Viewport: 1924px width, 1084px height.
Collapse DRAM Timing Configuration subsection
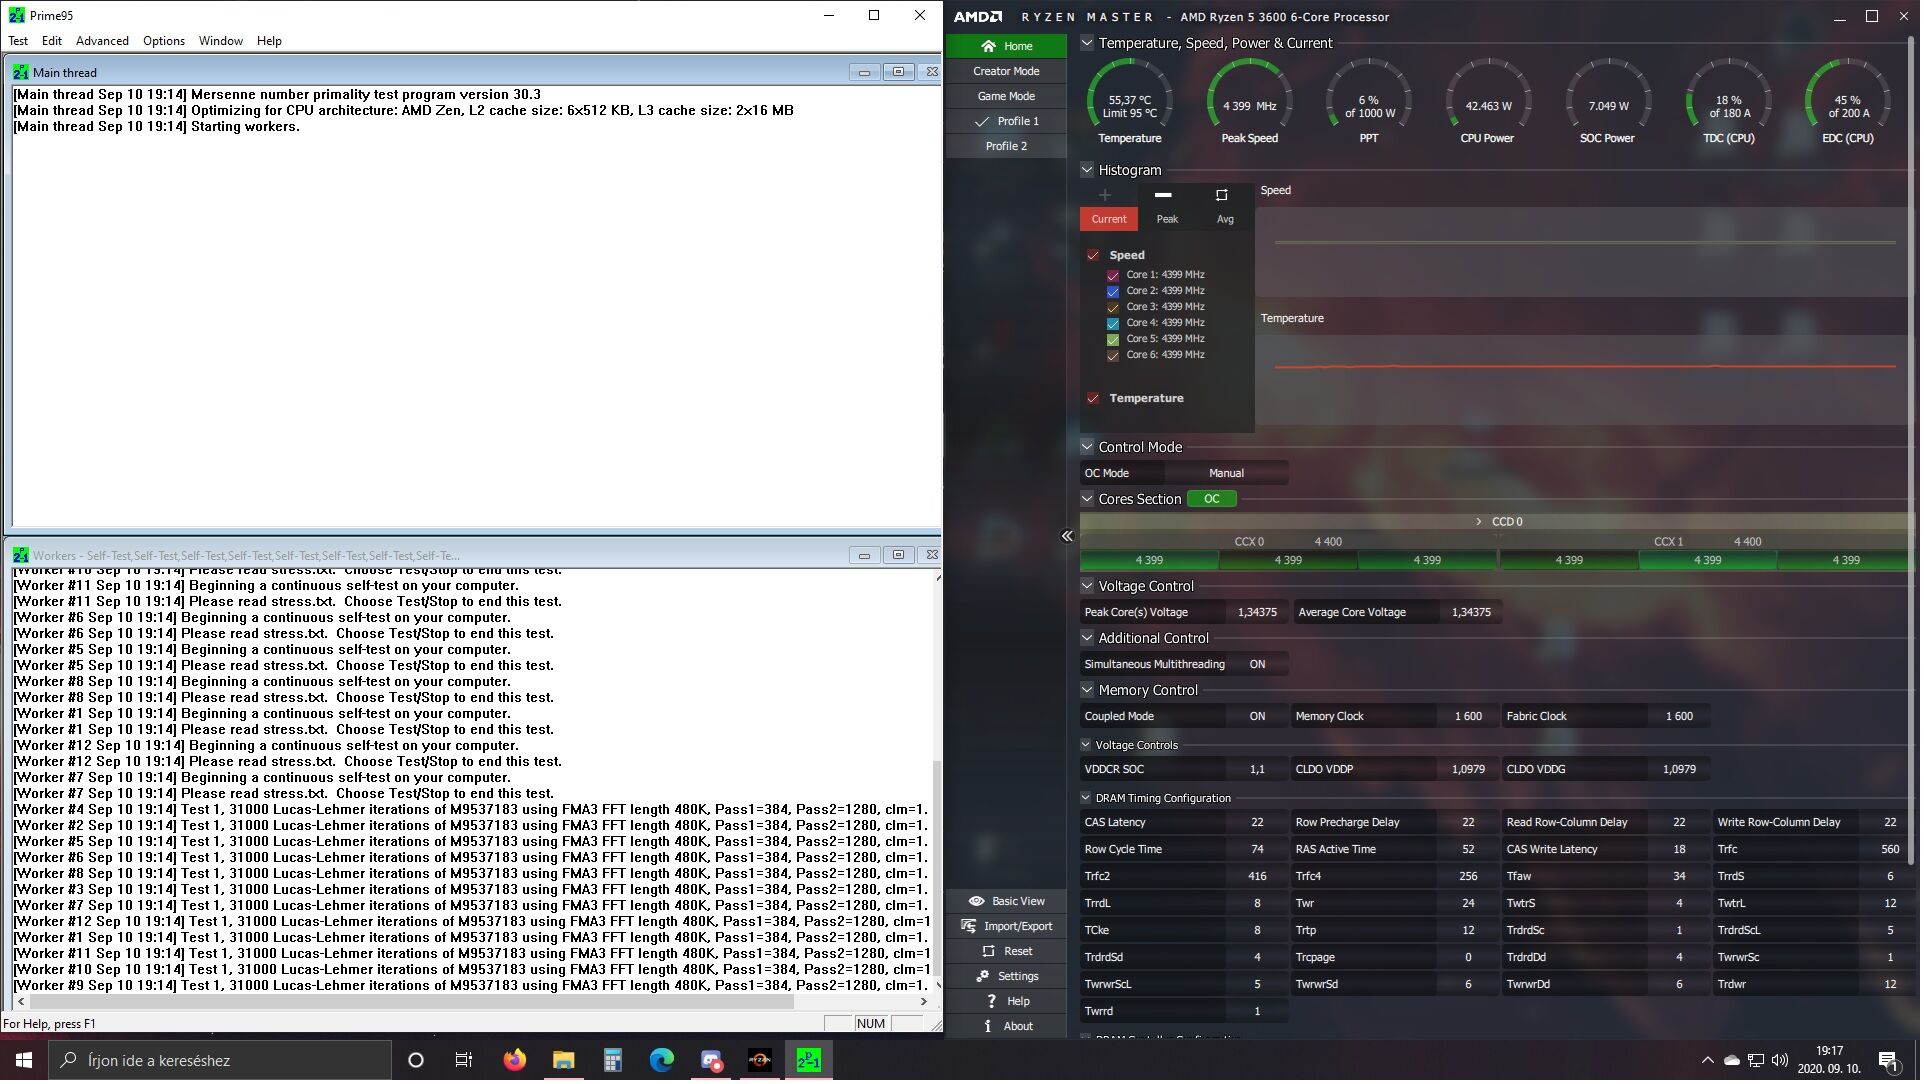[x=1087, y=799]
